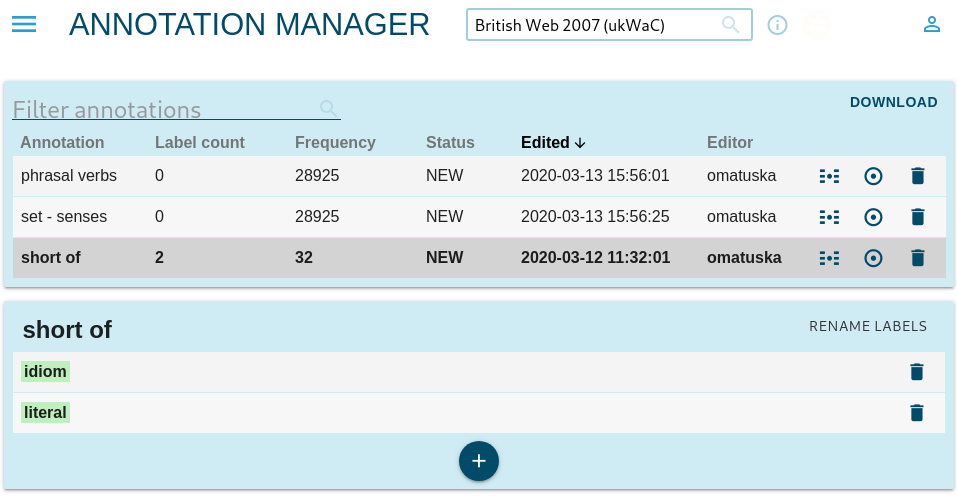Focus the Filter annotations field
The height and width of the screenshot is (497, 957).
[x=165, y=109]
